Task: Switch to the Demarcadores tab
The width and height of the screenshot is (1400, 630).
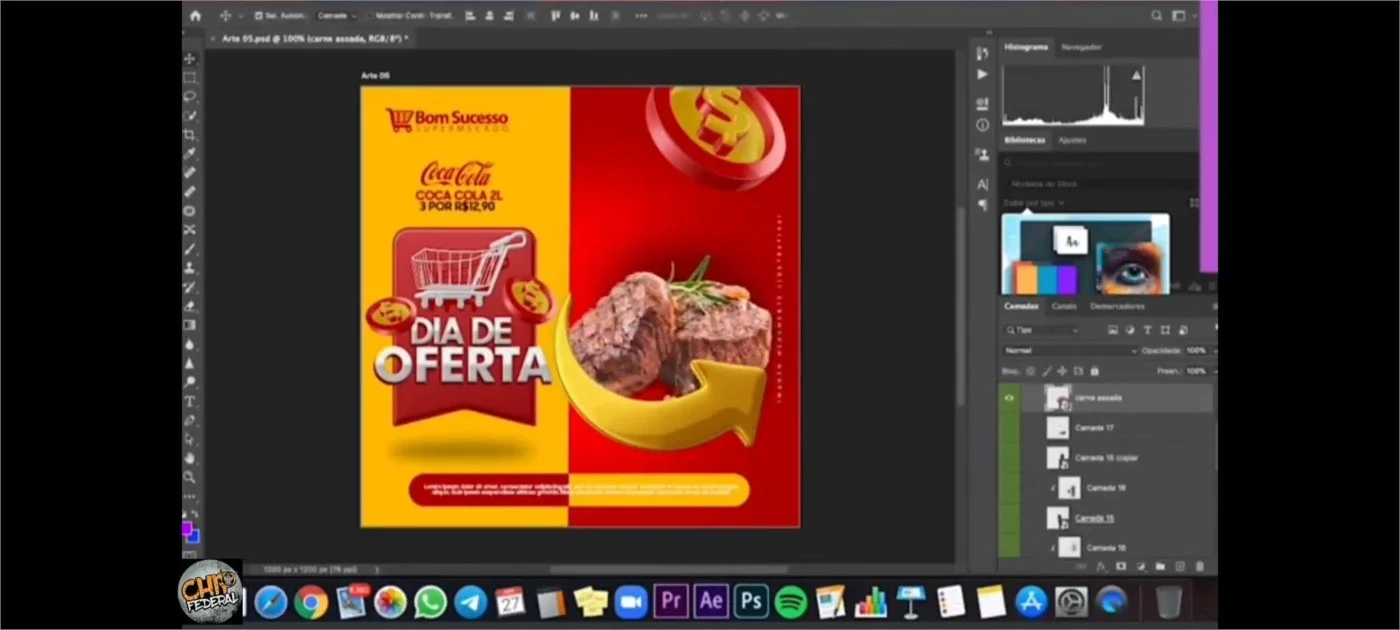Action: (1117, 306)
